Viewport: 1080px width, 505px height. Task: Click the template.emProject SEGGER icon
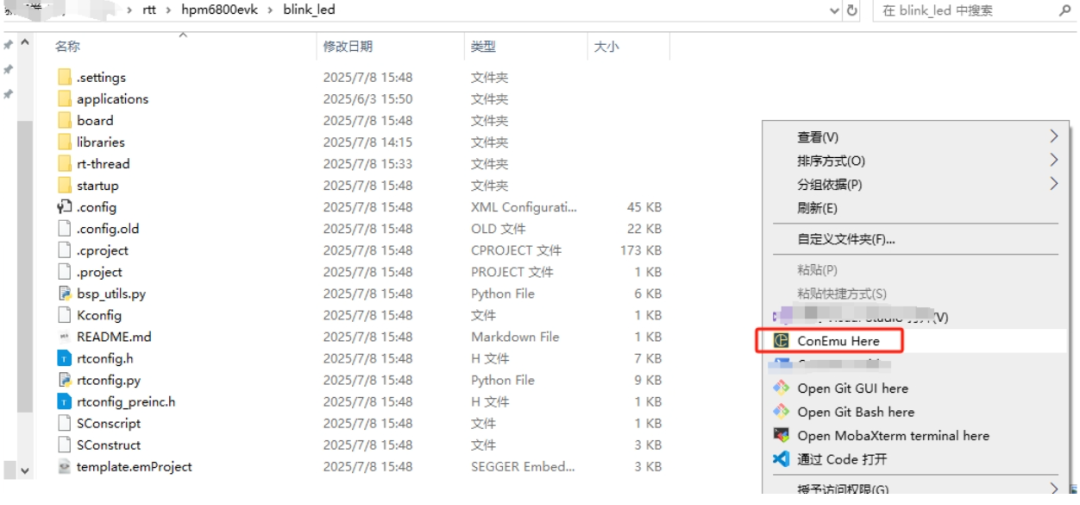[64, 466]
